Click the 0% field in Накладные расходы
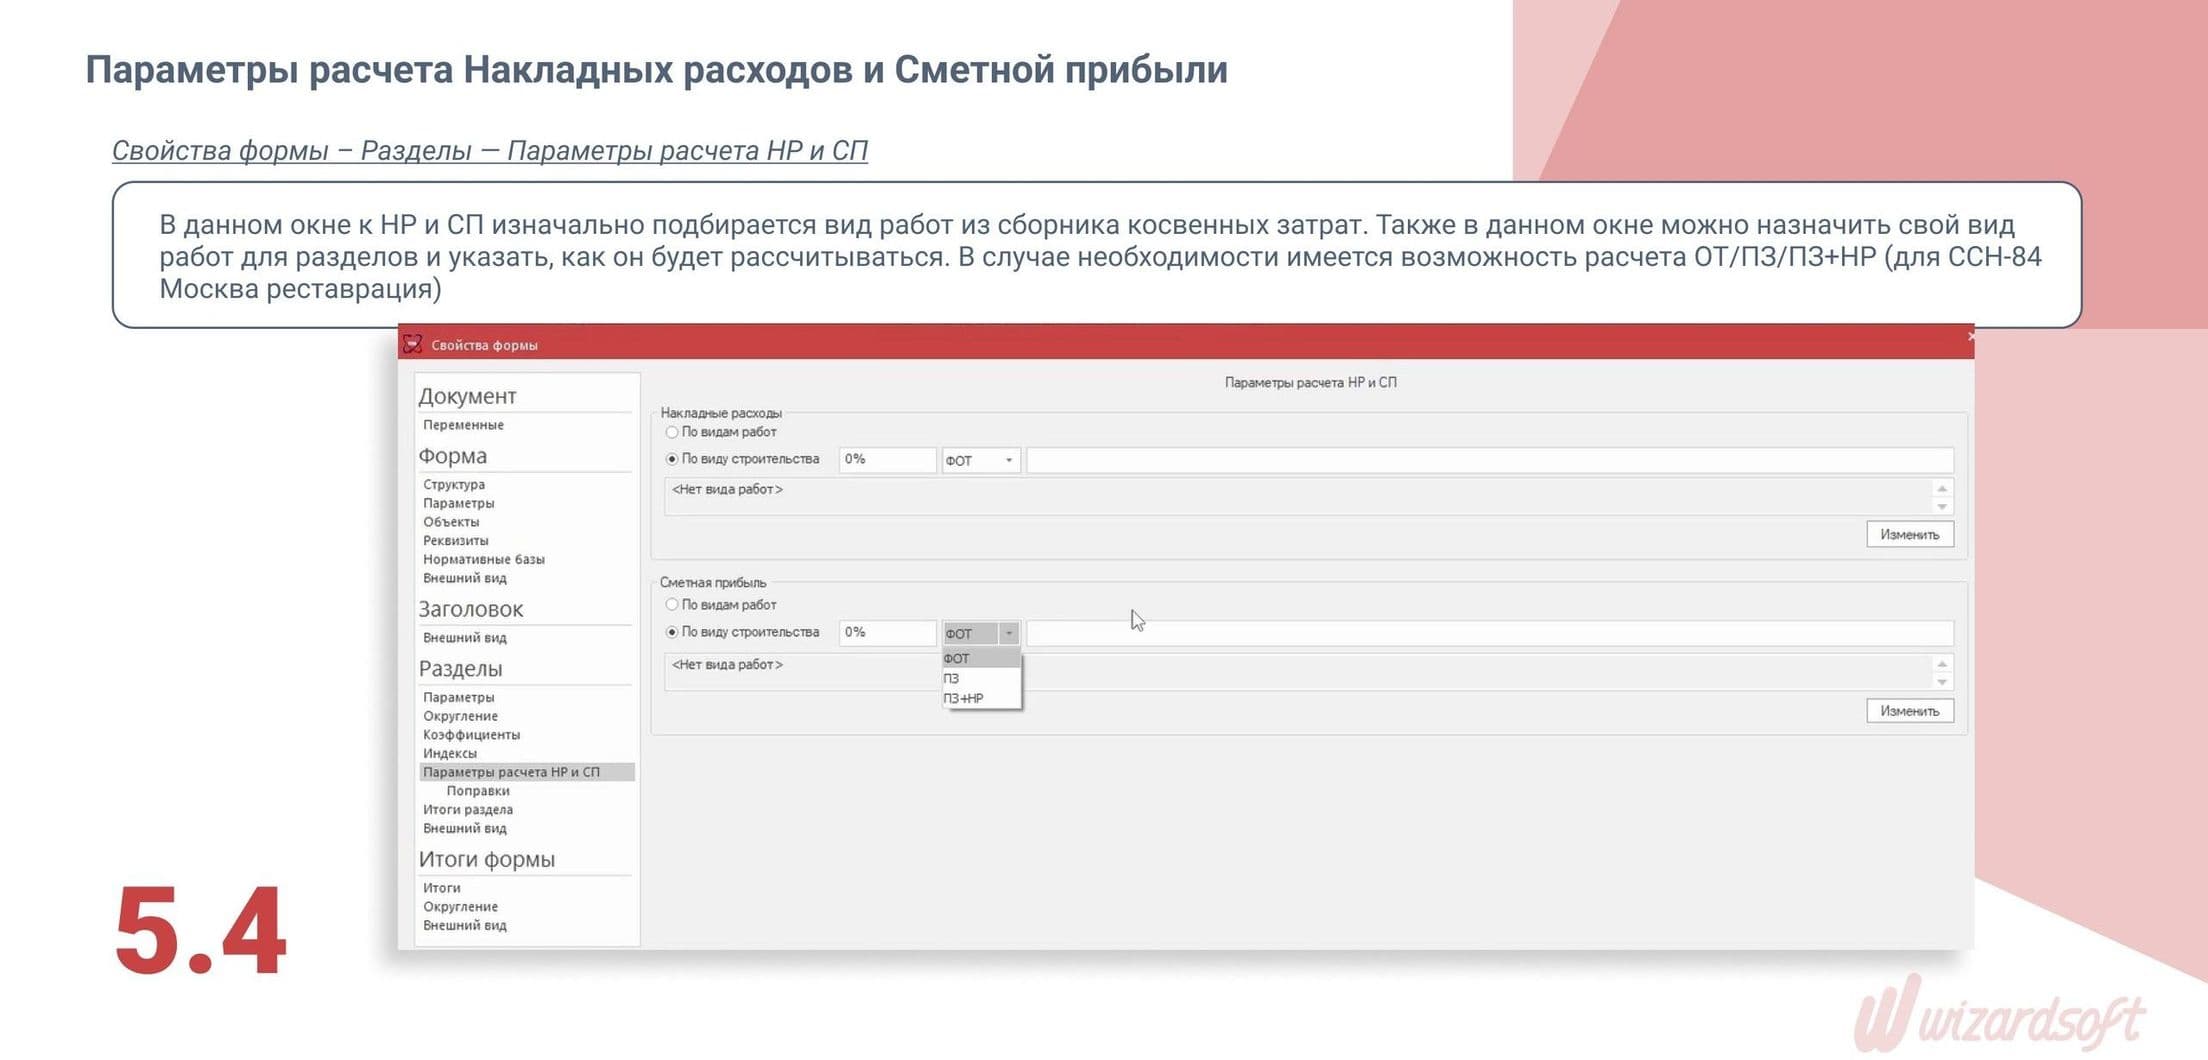This screenshot has height=1060, width=2208. point(887,460)
